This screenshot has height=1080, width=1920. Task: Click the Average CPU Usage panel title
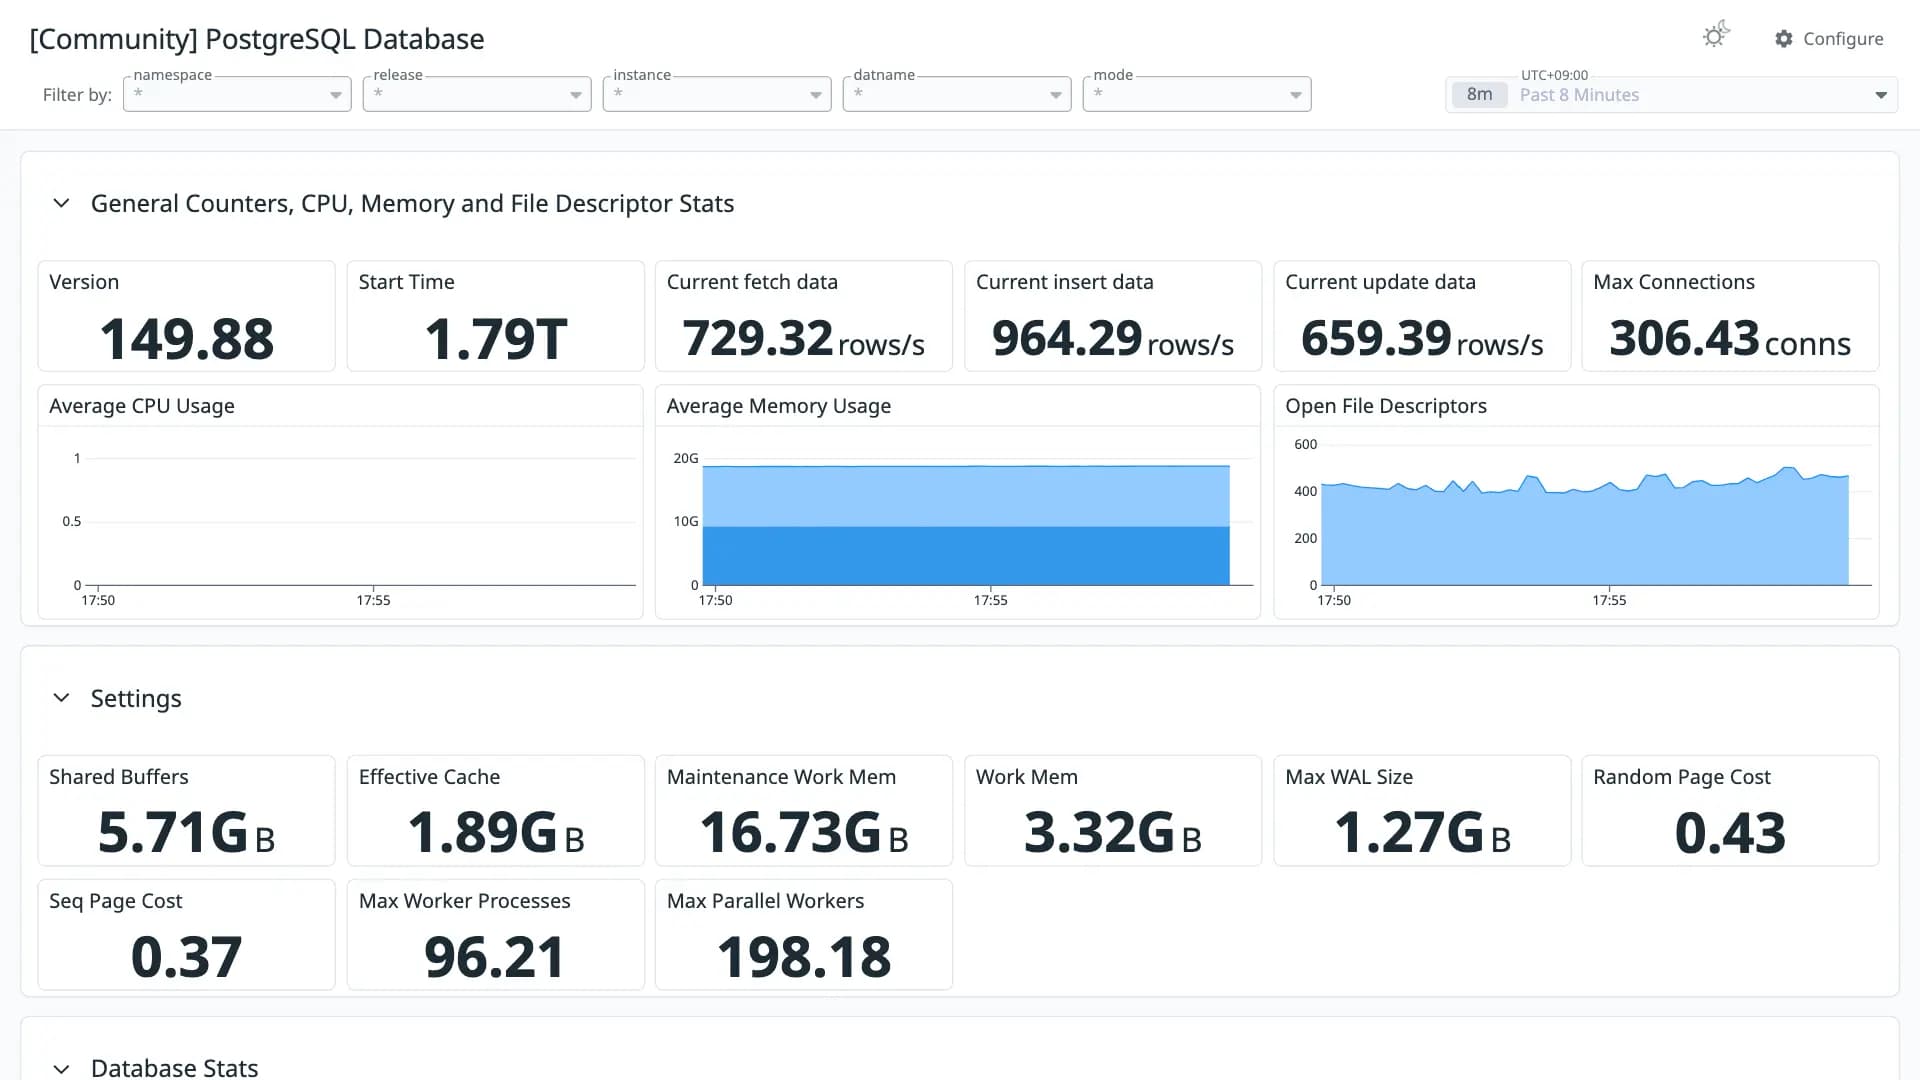click(x=142, y=406)
